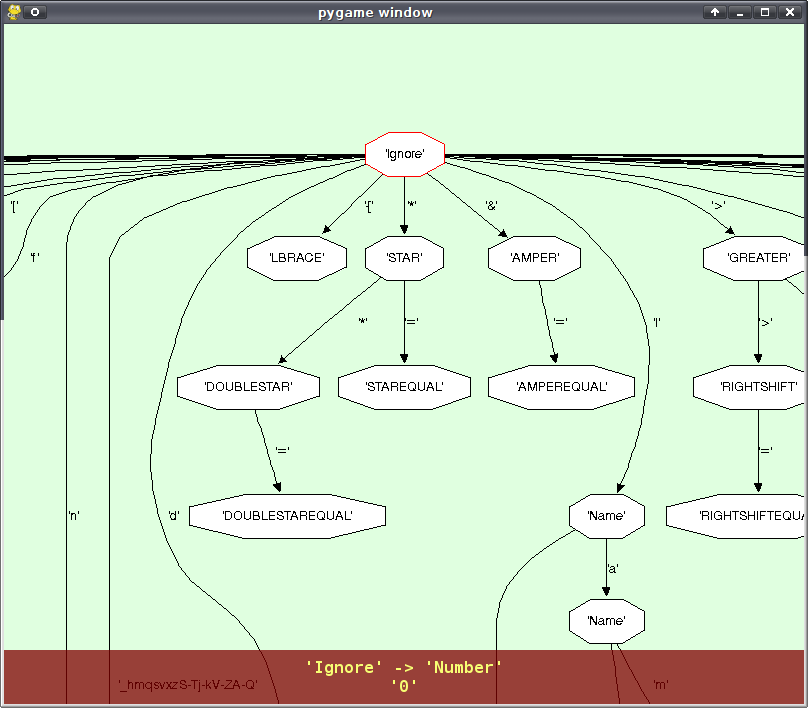Viewport: 808px width, 708px height.
Task: Click the '&' edge label to AMPER
Action: pyautogui.click(x=492, y=206)
